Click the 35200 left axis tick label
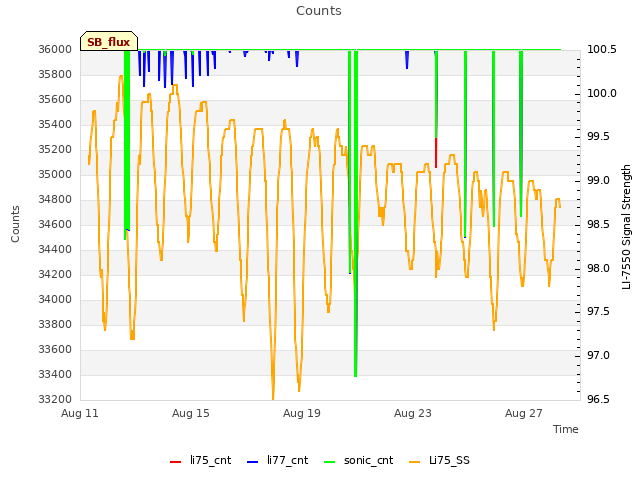This screenshot has width=640, height=480. coord(55,149)
